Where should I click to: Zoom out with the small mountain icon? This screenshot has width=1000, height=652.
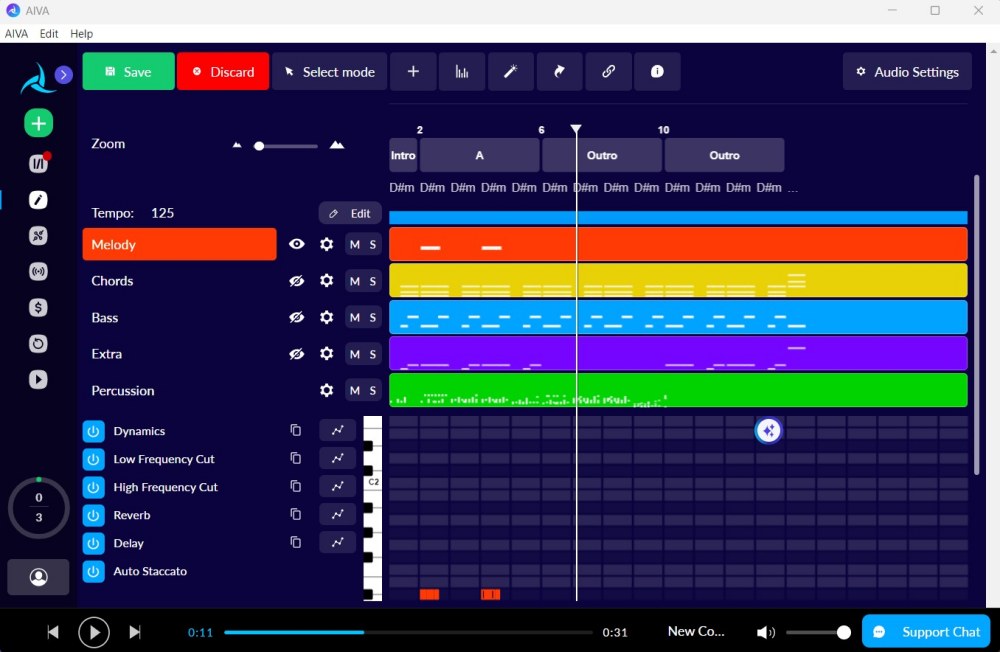237,145
